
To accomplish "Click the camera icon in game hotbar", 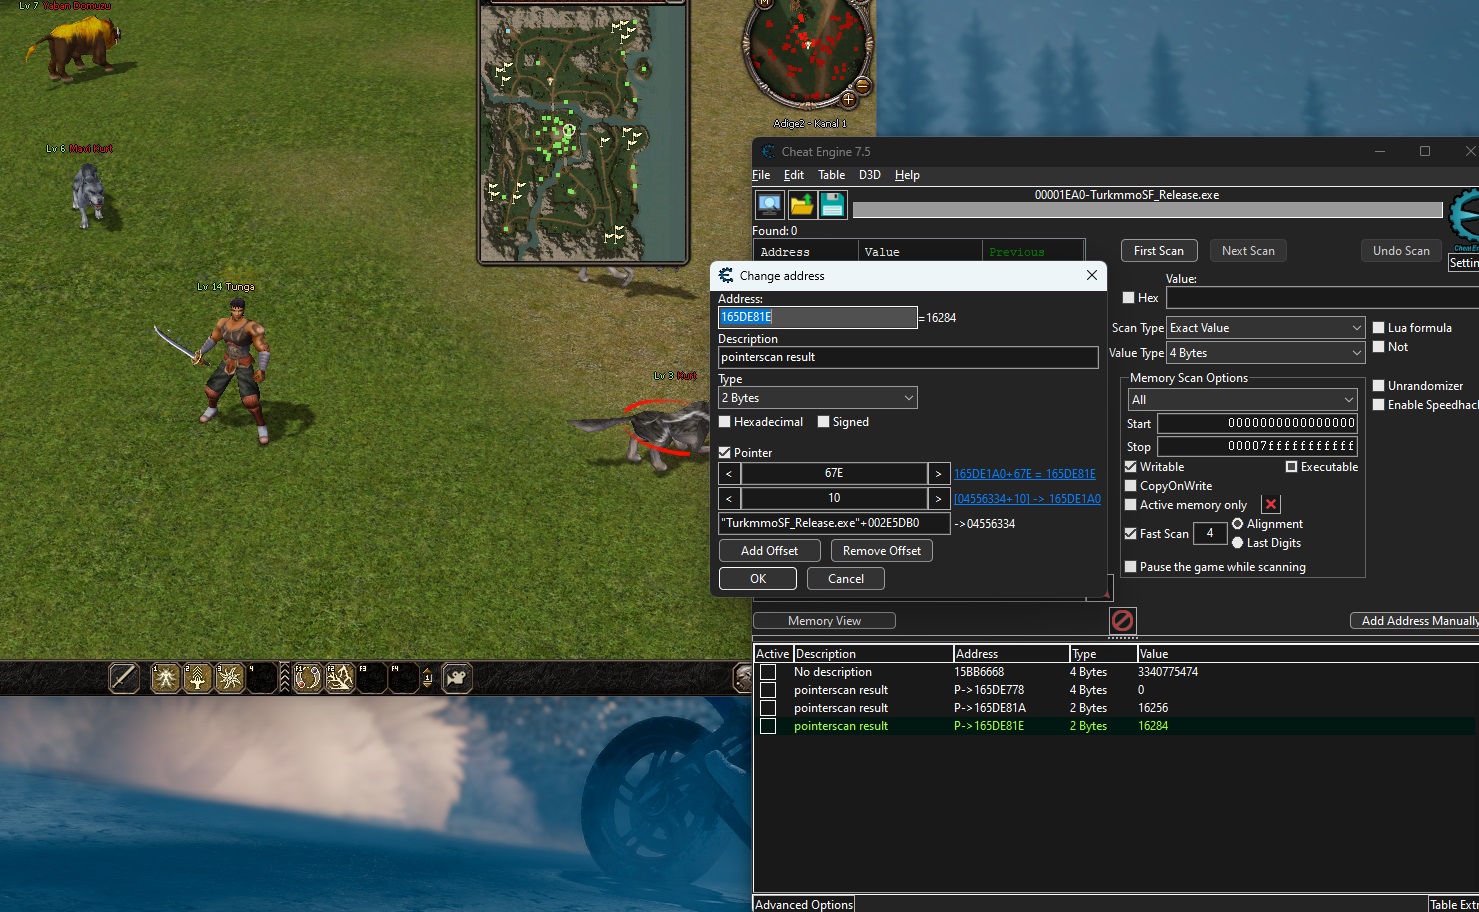I will [457, 678].
